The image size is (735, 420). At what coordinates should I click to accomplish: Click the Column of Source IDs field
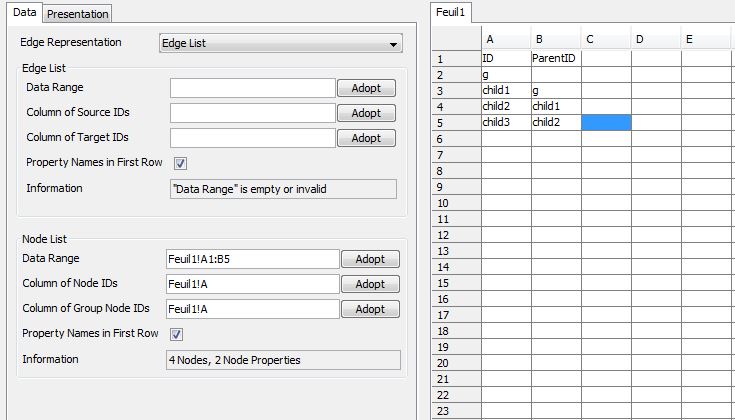(x=252, y=114)
